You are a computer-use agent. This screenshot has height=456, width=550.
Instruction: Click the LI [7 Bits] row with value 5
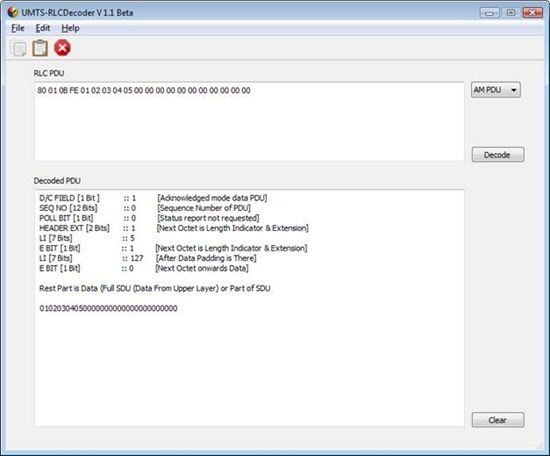(x=87, y=238)
